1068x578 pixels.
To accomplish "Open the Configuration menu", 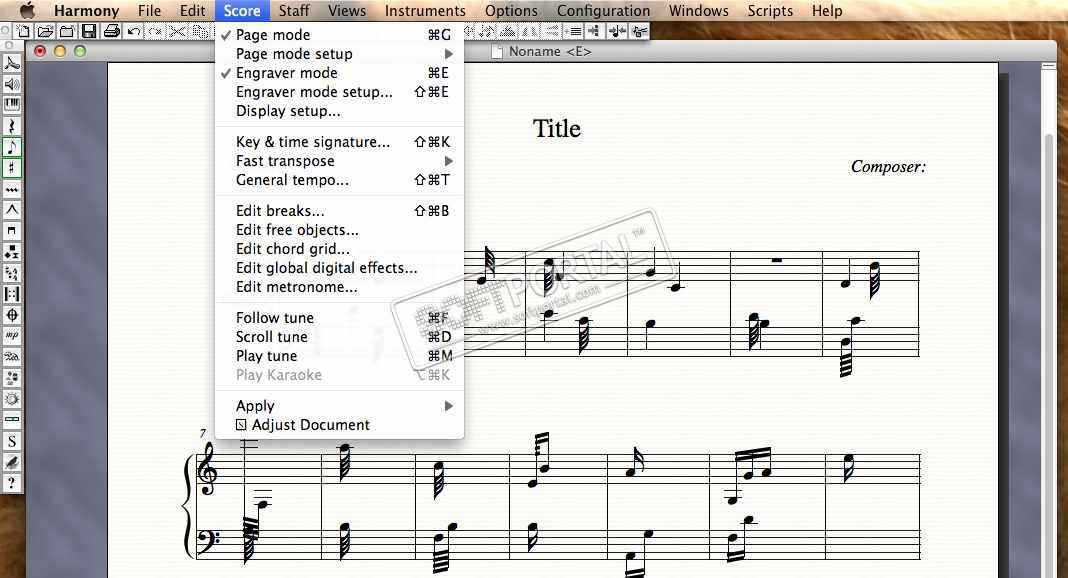I will pos(603,11).
